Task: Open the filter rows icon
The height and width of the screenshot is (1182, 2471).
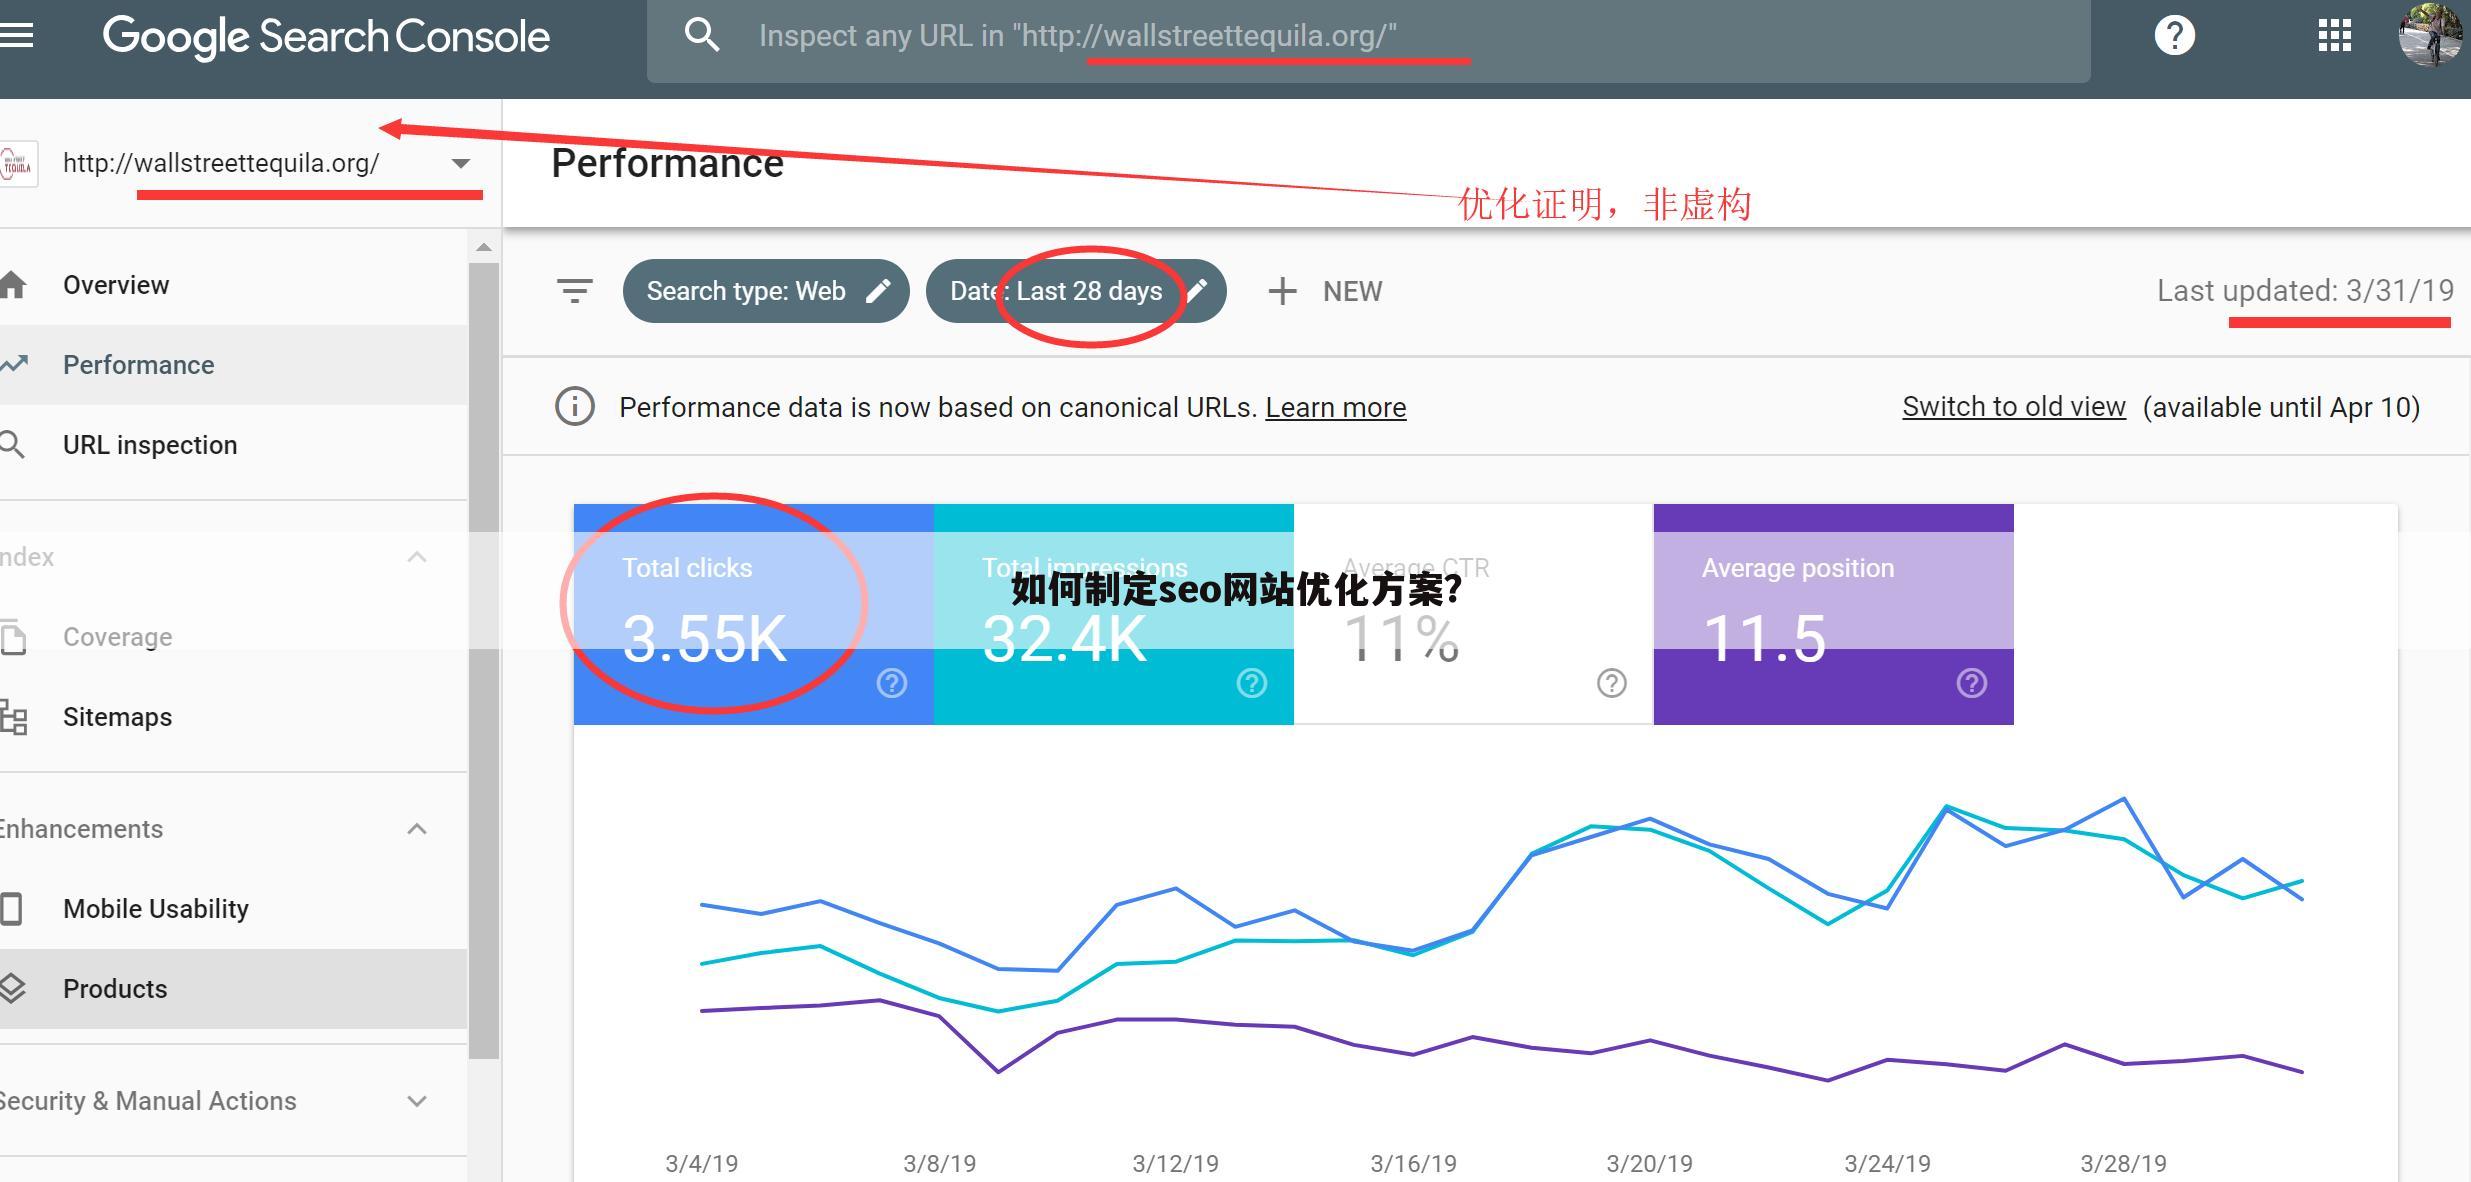Action: [x=575, y=291]
